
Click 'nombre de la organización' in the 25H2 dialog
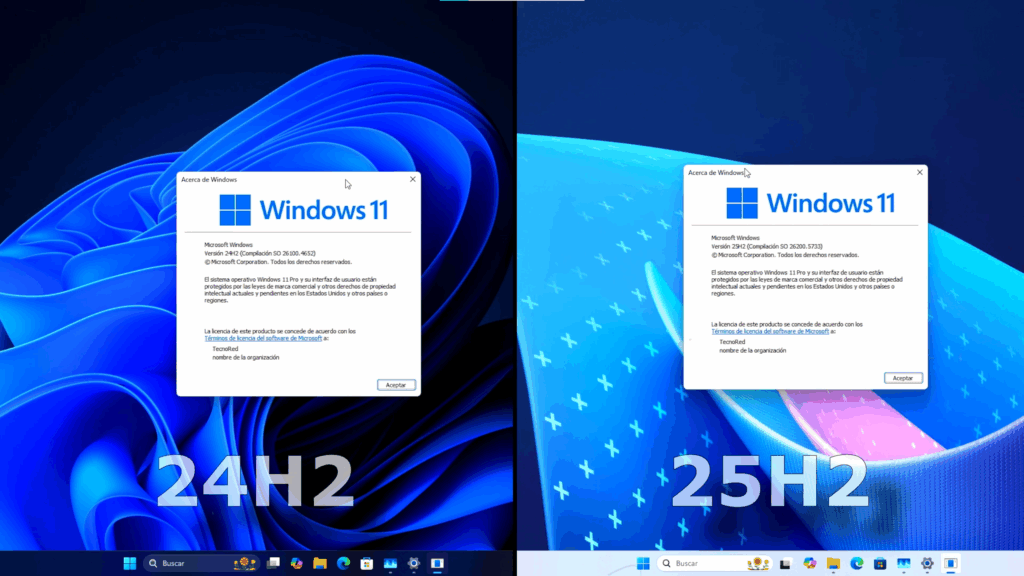(752, 350)
